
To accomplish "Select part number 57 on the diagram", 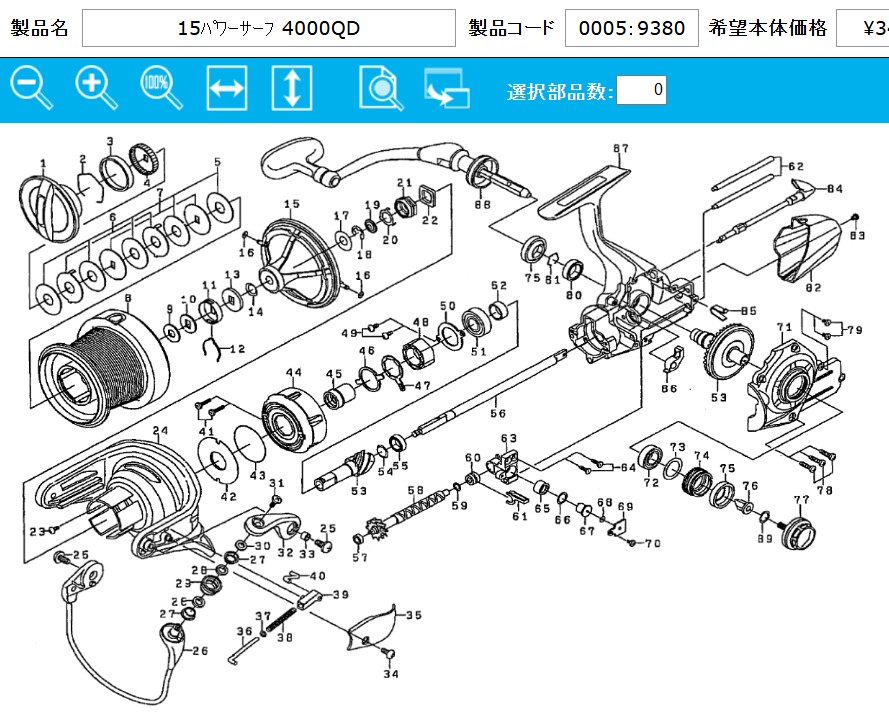I will click(360, 558).
